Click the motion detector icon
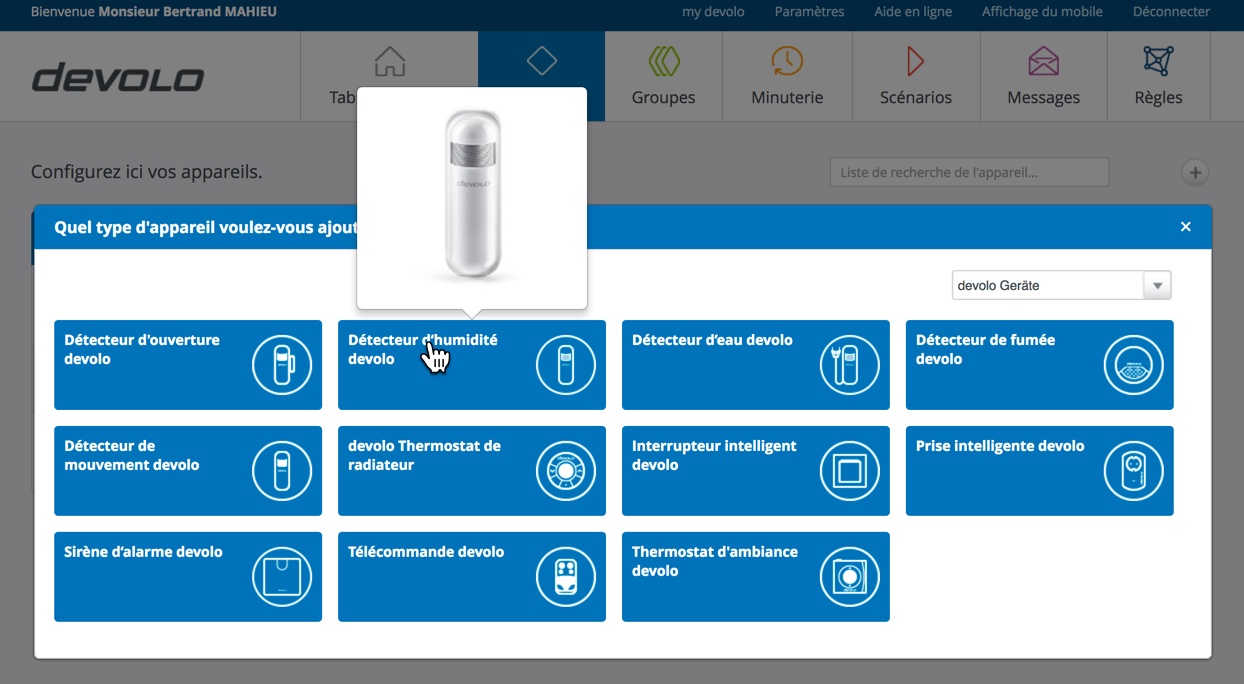 pos(282,471)
